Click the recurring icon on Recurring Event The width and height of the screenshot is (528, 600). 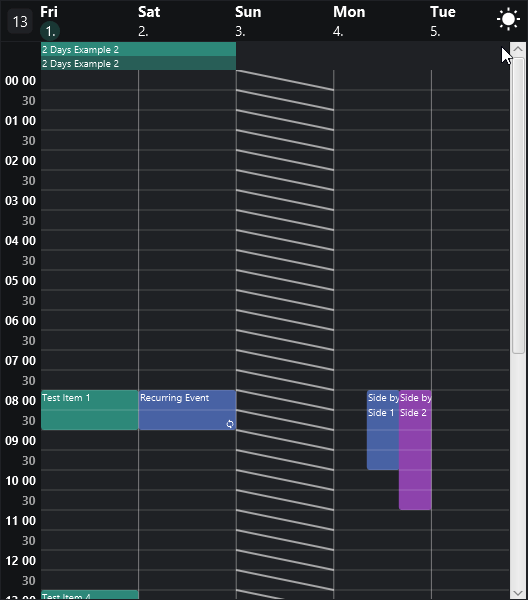coord(230,424)
